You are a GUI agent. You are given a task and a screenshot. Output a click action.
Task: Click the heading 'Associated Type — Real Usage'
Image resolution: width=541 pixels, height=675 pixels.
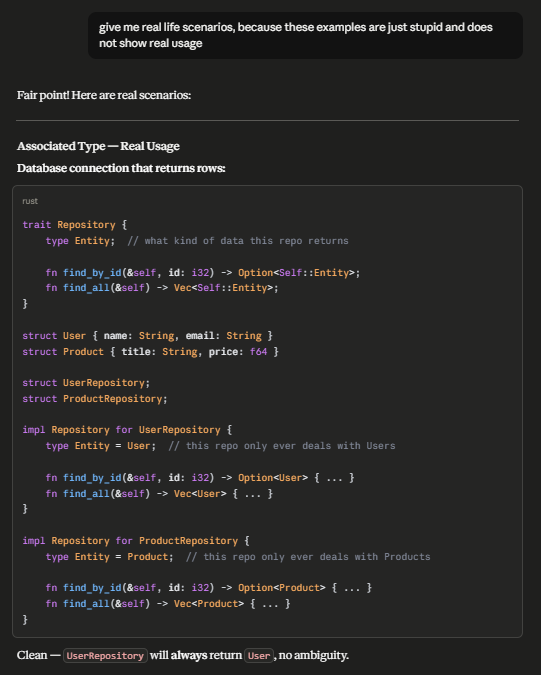pyautogui.click(x=98, y=146)
